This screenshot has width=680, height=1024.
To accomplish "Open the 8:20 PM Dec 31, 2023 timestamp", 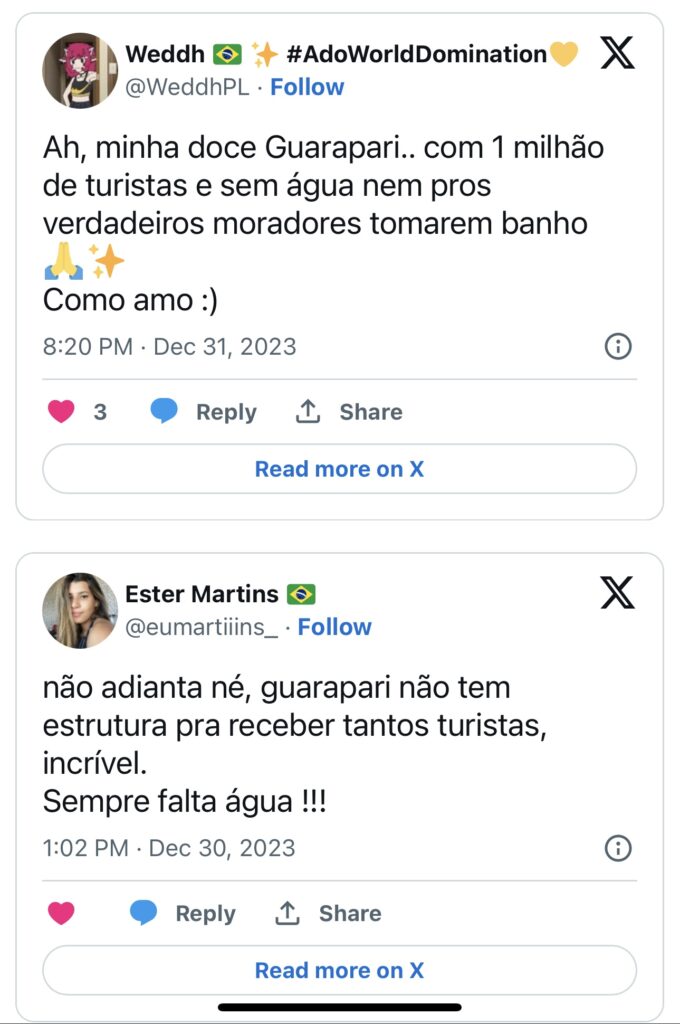I will tap(169, 347).
